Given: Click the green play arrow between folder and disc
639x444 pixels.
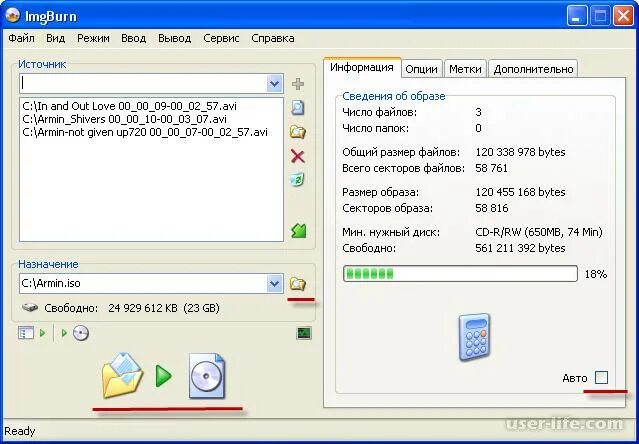Looking at the screenshot, I should [164, 376].
